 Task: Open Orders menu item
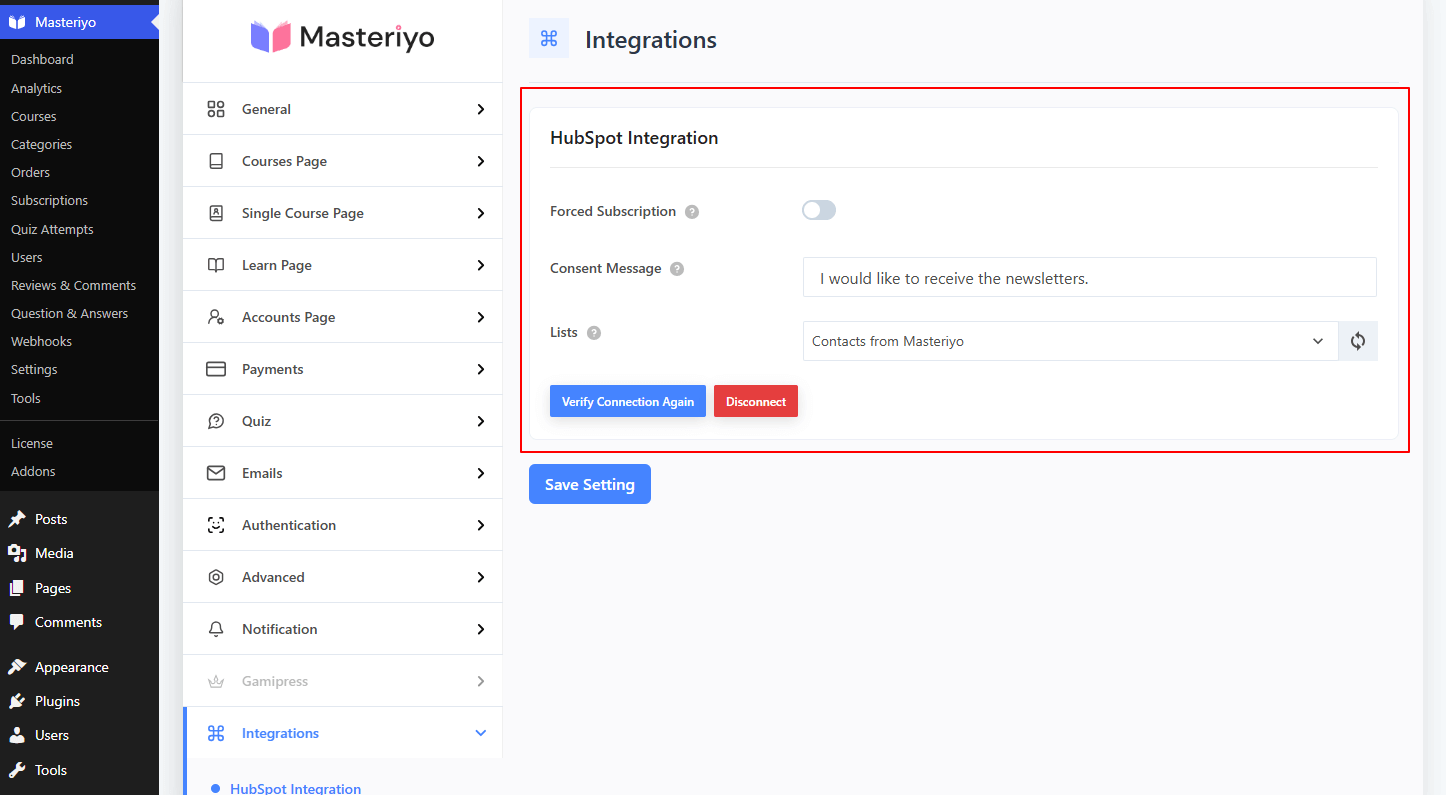click(30, 172)
